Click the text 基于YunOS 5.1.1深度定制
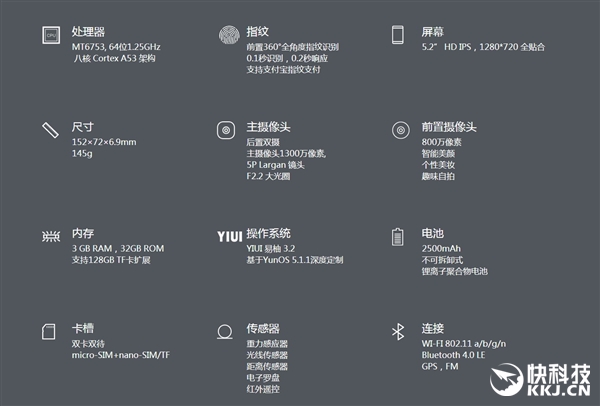 coord(295,260)
